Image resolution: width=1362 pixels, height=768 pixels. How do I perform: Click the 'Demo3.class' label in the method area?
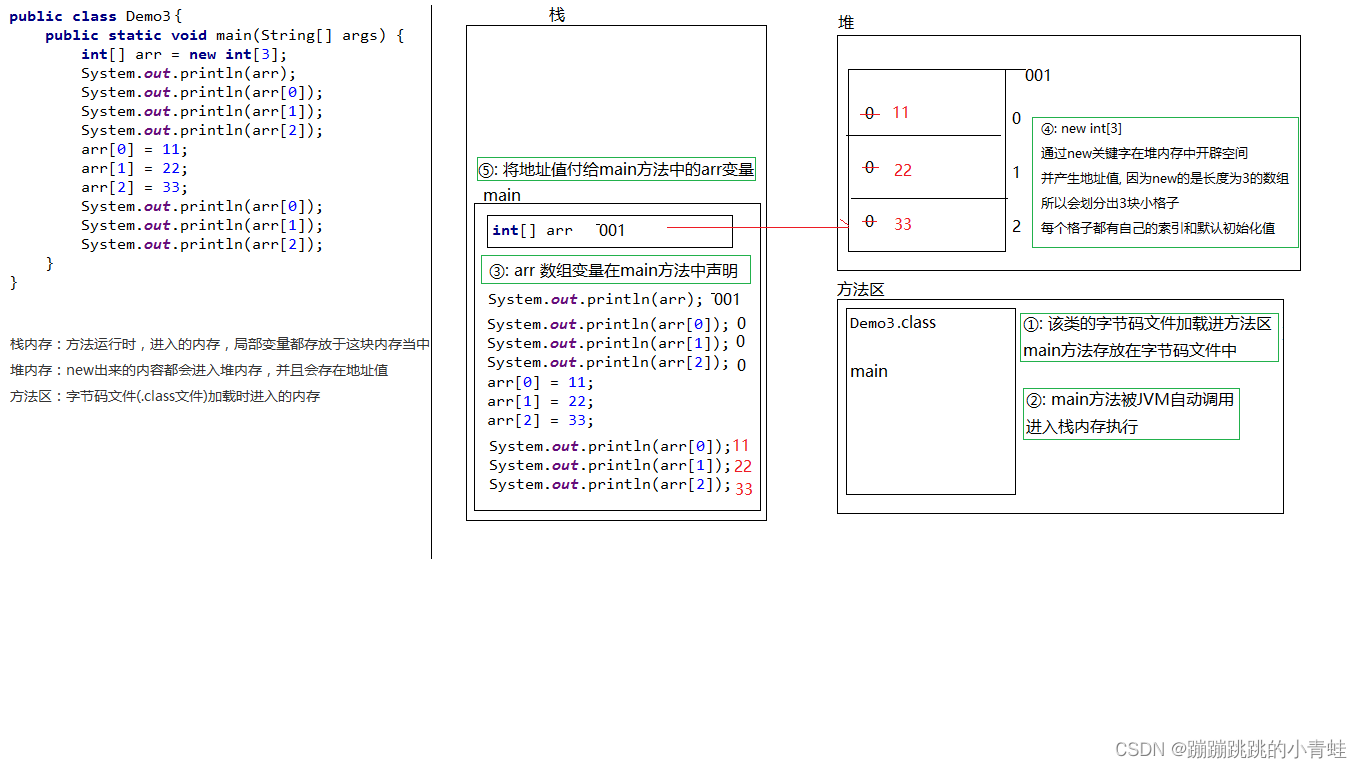893,322
